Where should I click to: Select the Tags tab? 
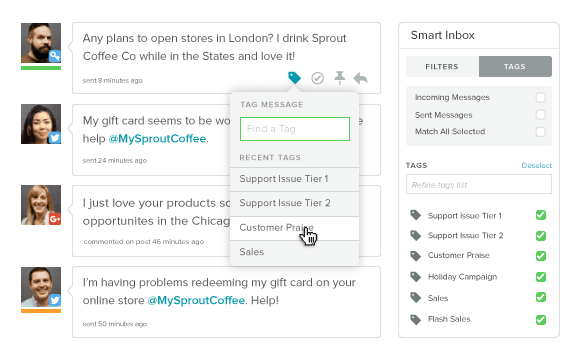[x=515, y=67]
